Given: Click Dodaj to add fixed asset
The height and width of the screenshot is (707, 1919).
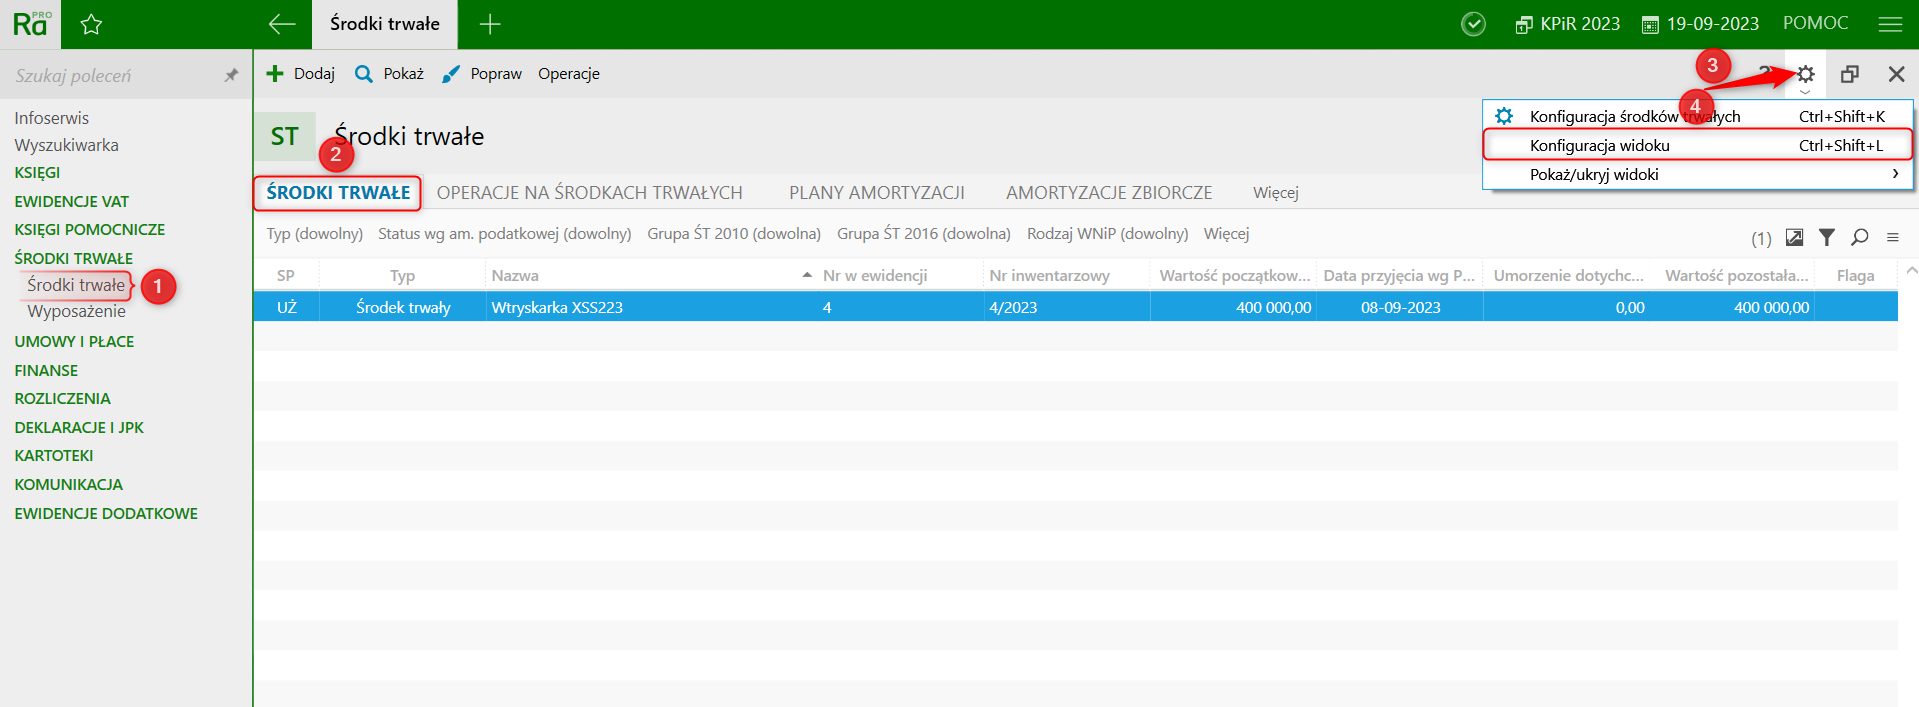Looking at the screenshot, I should (301, 74).
